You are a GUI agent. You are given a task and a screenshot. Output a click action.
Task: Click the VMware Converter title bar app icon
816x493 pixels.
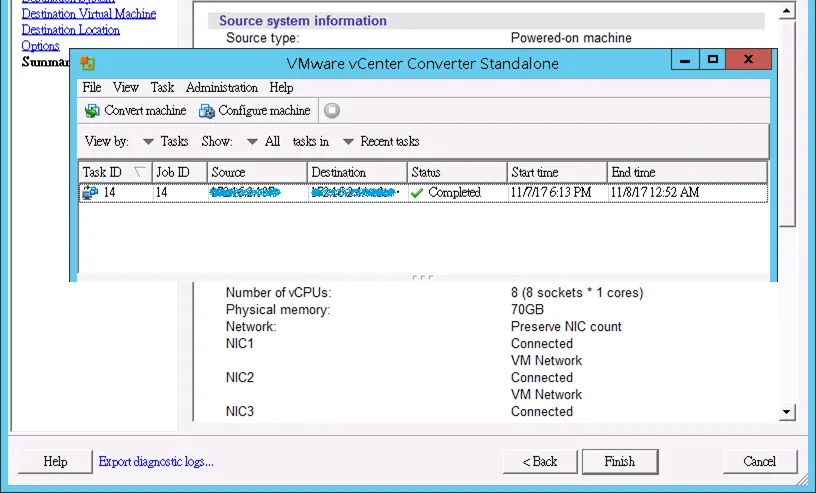(87, 64)
